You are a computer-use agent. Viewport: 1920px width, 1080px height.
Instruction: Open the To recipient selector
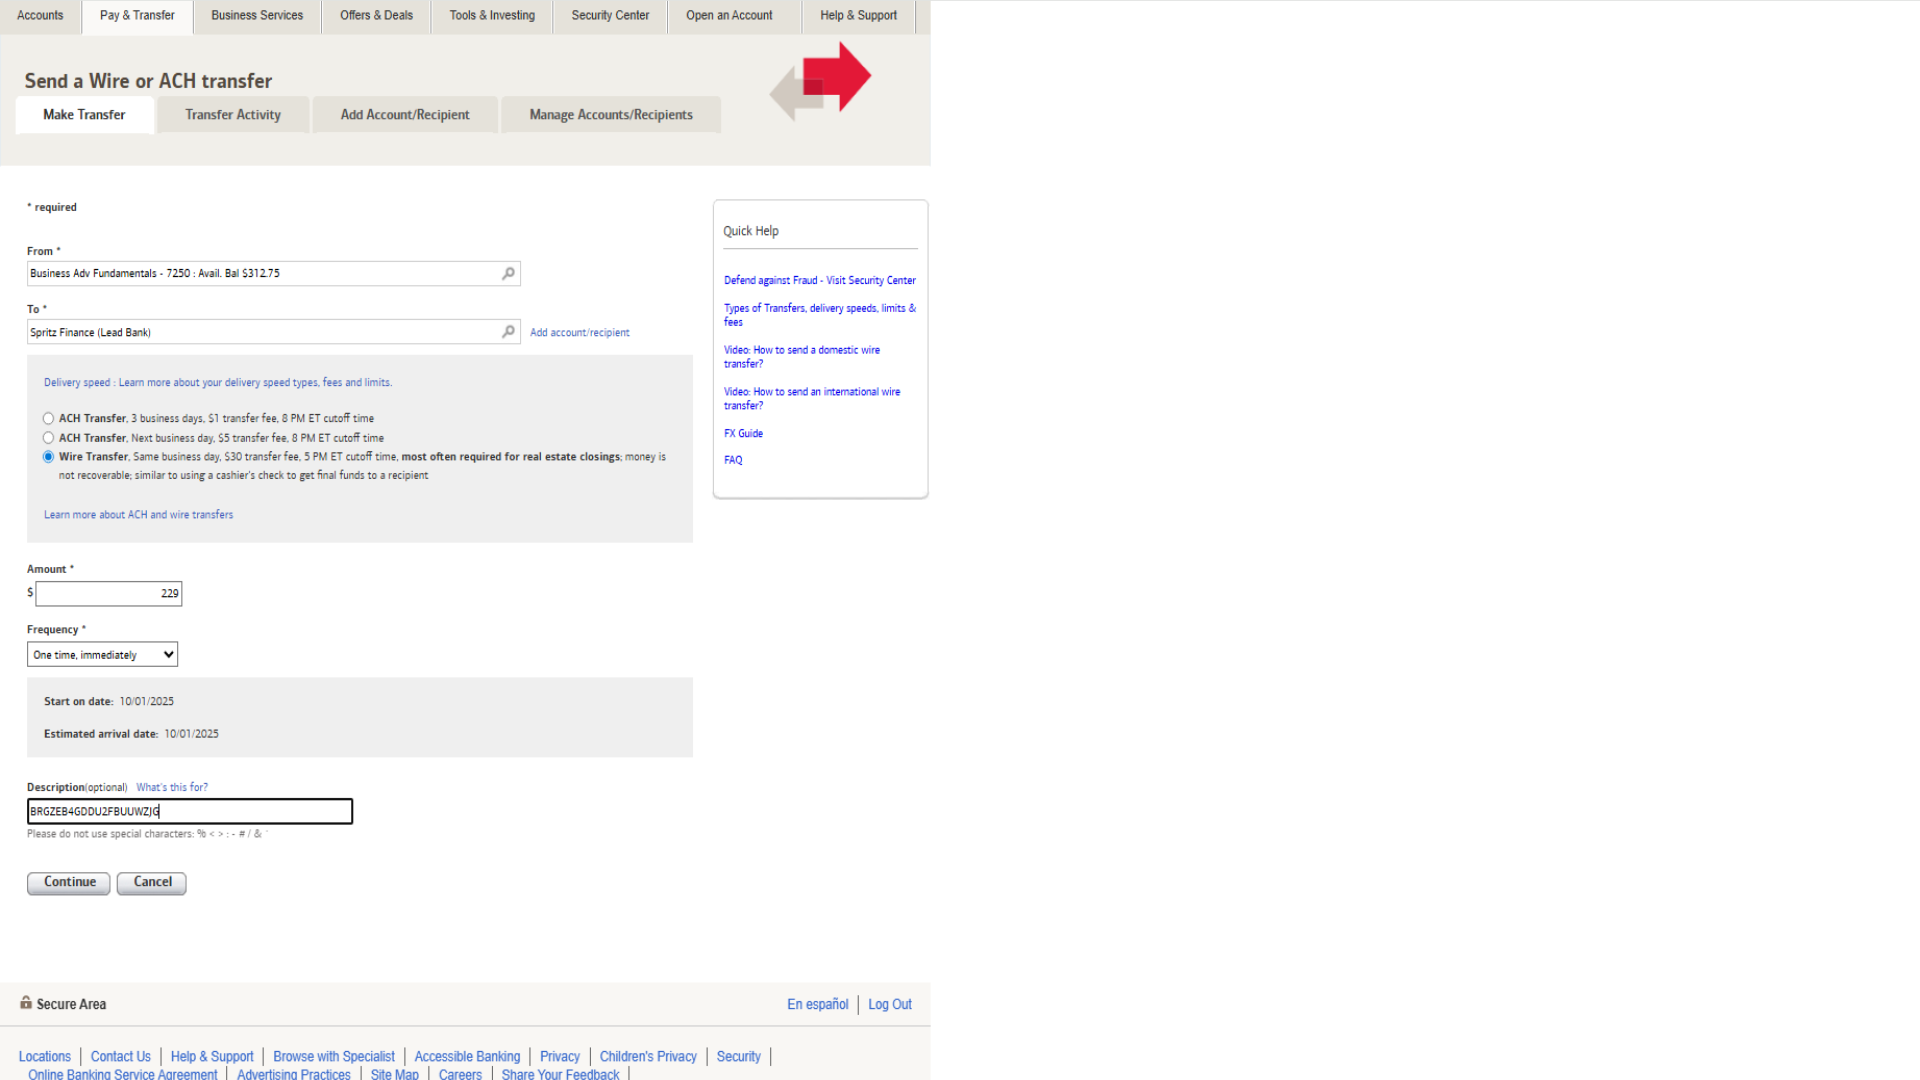[262, 332]
